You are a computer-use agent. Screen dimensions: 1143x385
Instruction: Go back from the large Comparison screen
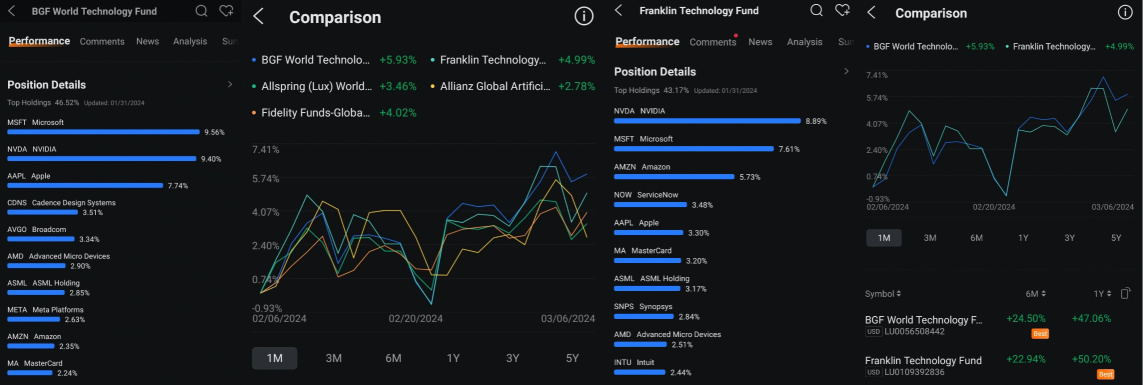tap(258, 17)
